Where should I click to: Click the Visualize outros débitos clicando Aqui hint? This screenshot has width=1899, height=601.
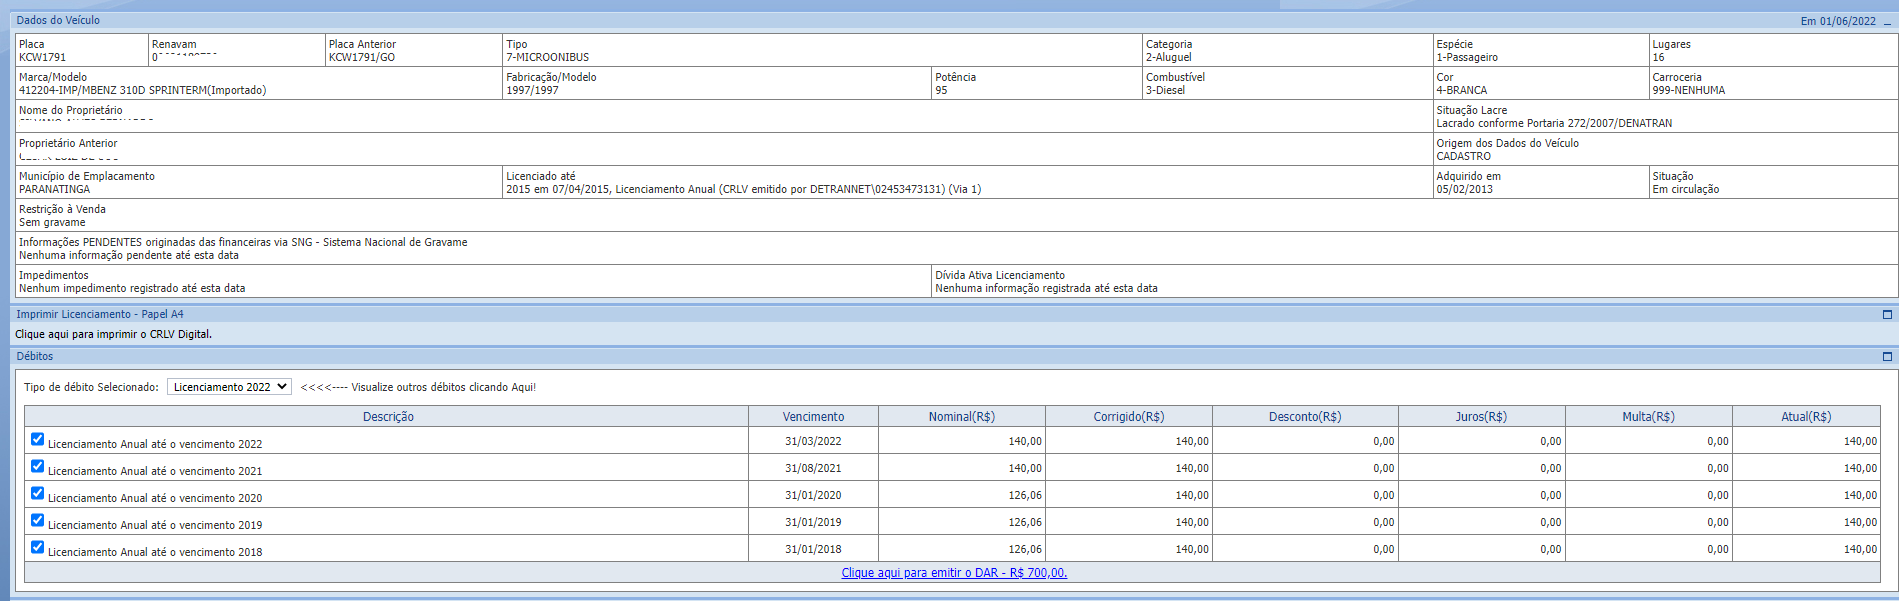(418, 387)
